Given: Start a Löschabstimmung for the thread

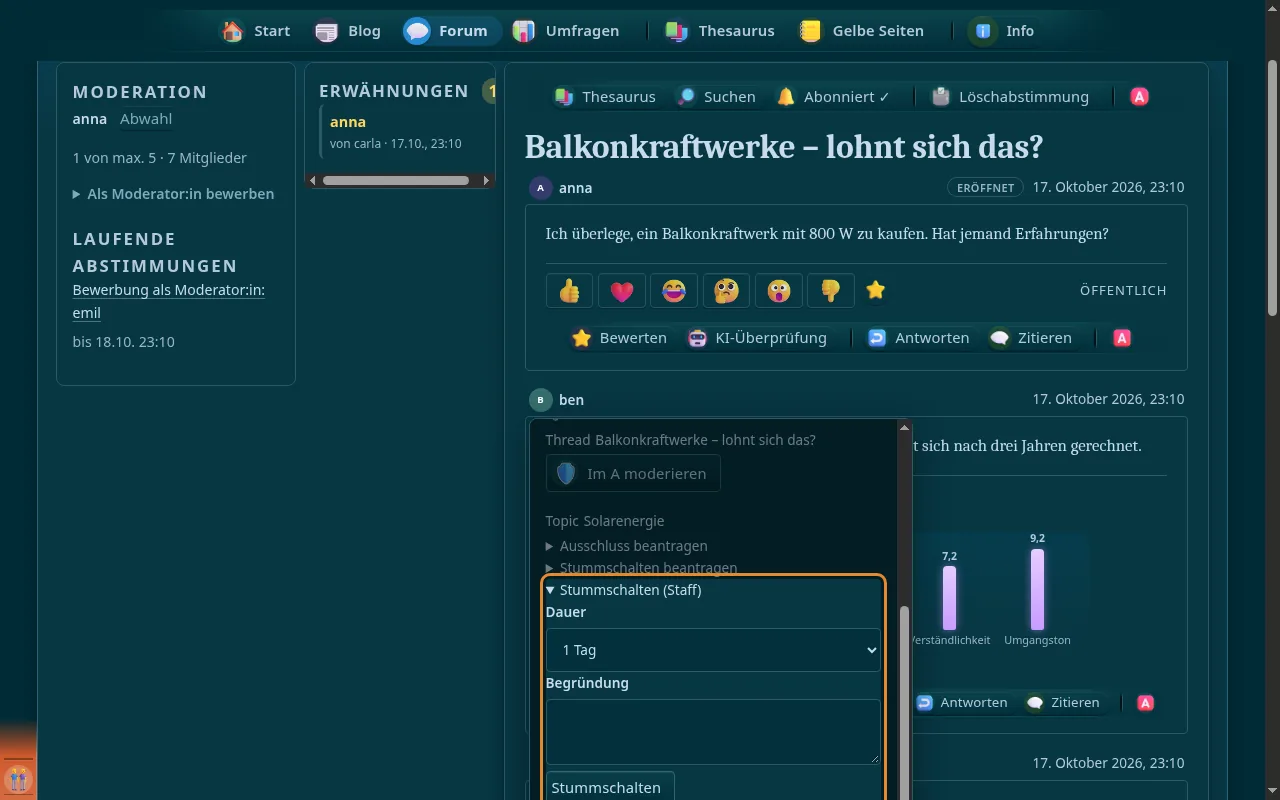Looking at the screenshot, I should coord(1010,97).
